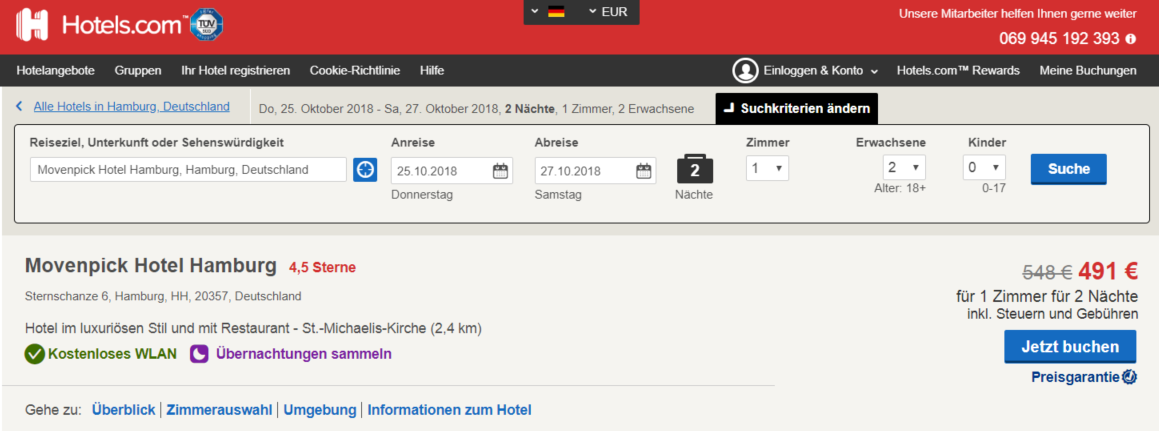This screenshot has height=431, width=1159.
Task: Click the Kostenloses WLAN checkmark icon
Action: click(35, 354)
